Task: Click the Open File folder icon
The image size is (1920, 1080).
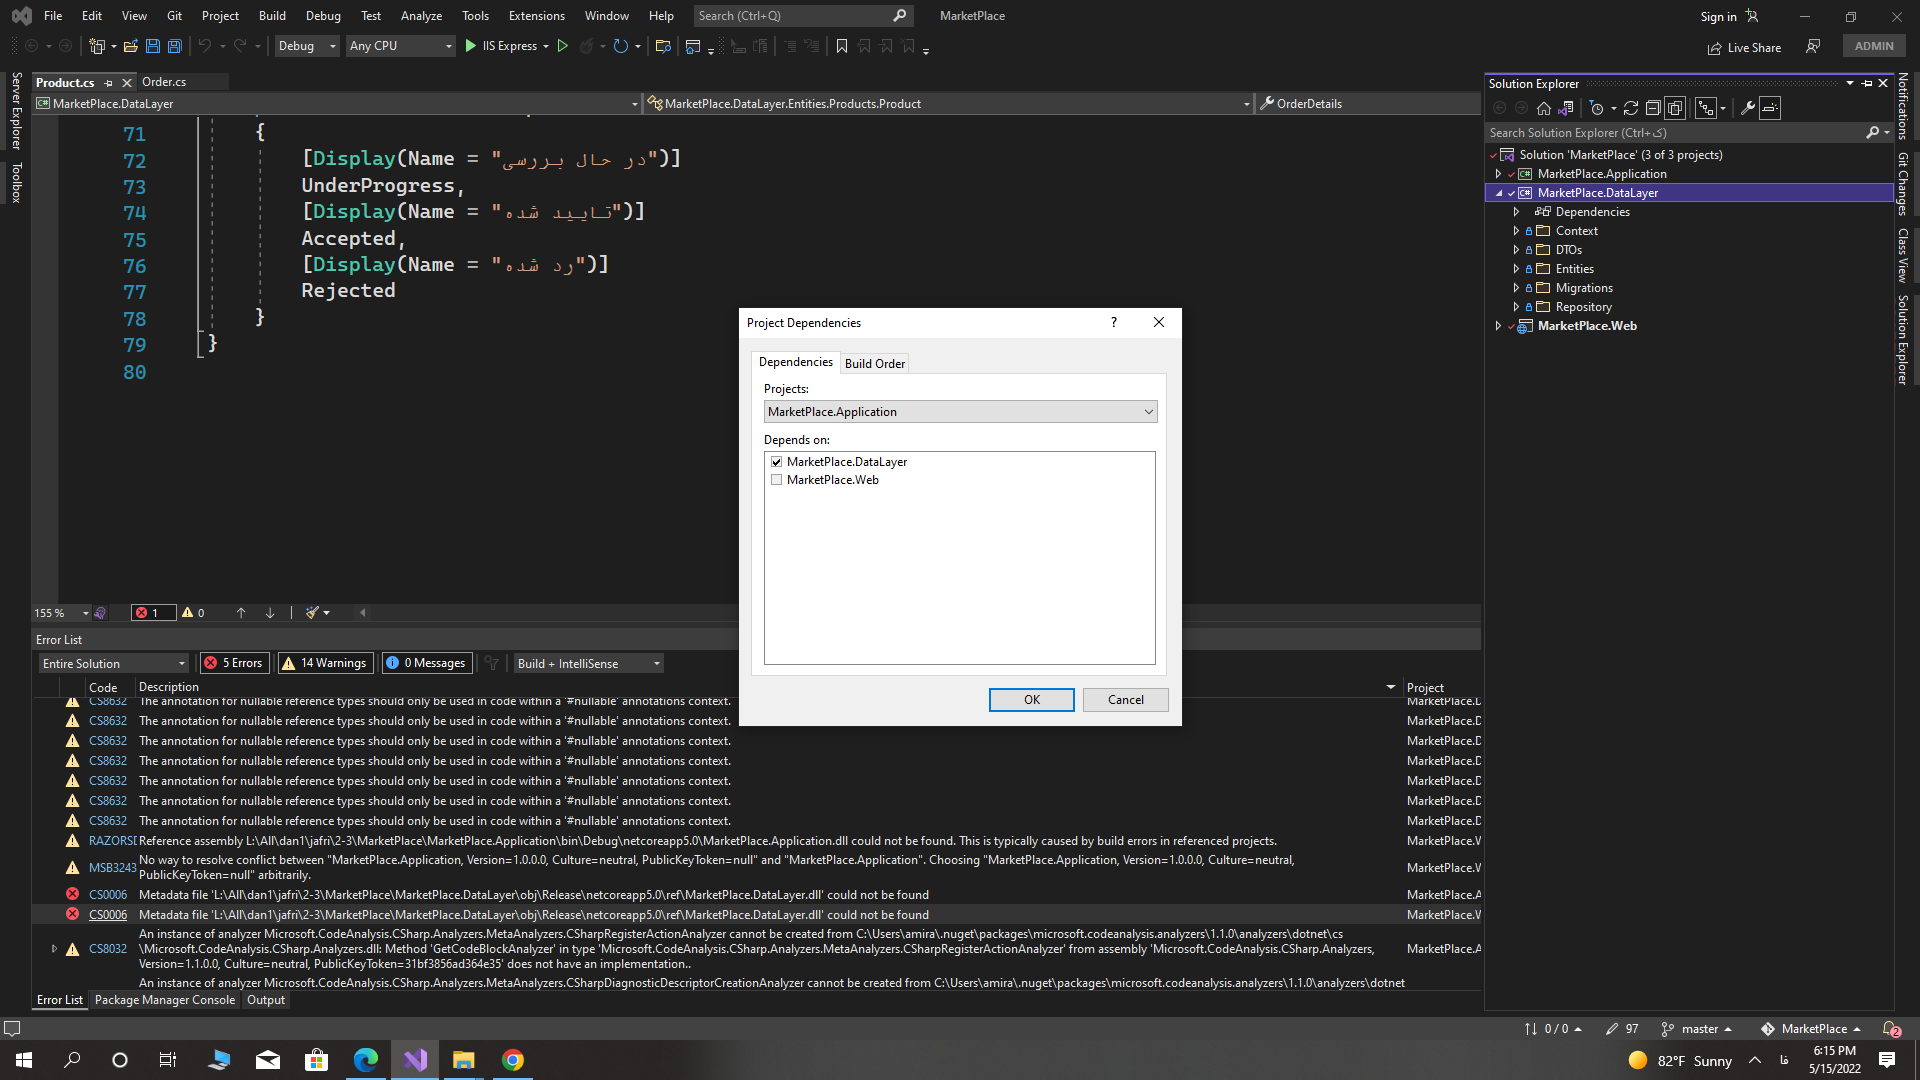Action: click(131, 46)
